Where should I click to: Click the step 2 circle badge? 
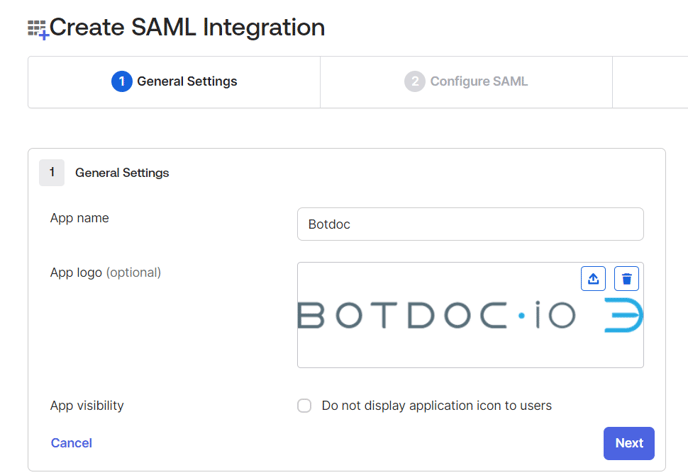414,81
